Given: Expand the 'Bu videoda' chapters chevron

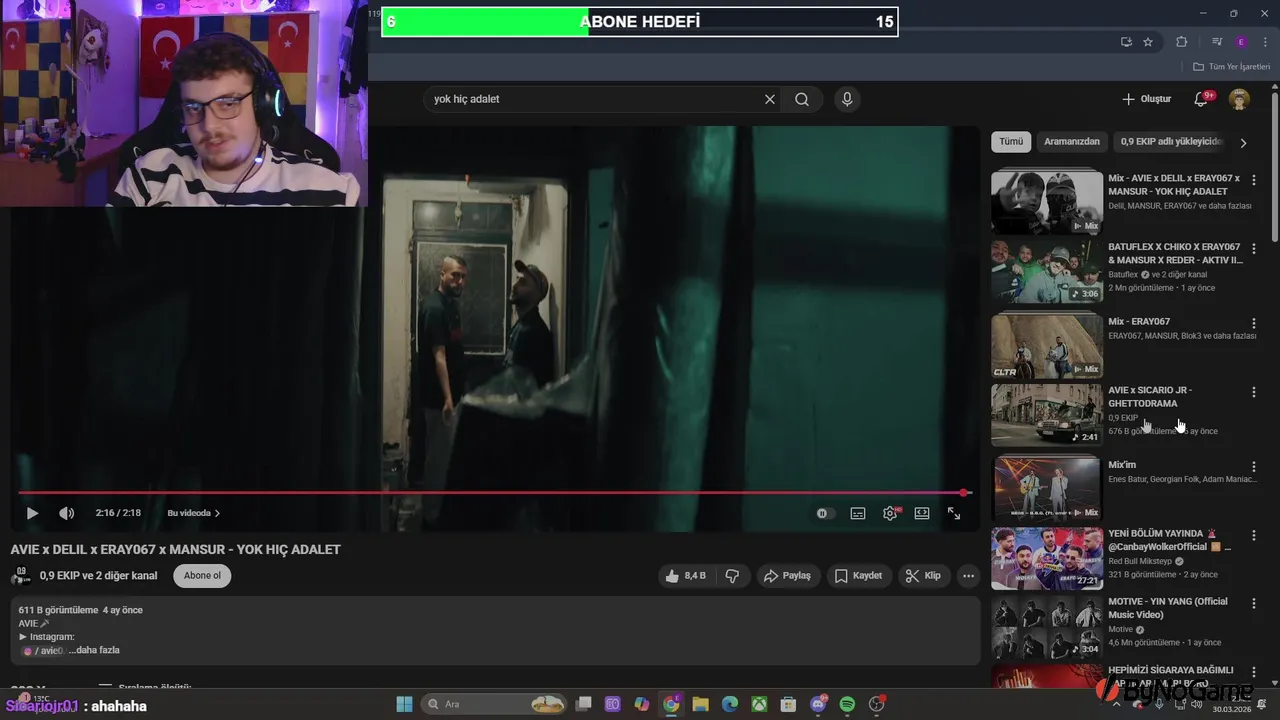Looking at the screenshot, I should pos(217,513).
